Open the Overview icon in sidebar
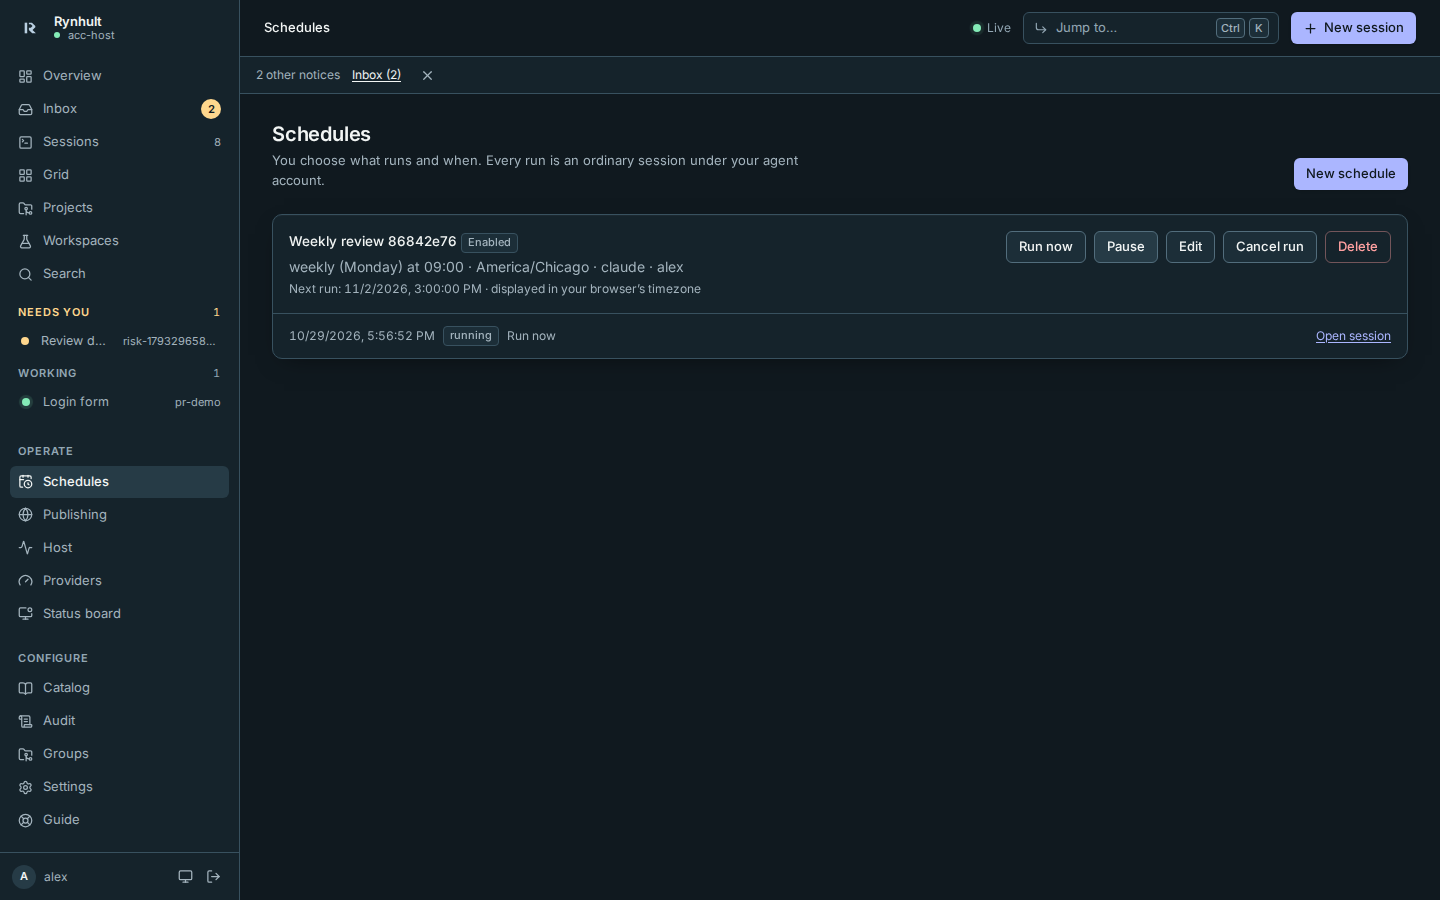The width and height of the screenshot is (1440, 900). 26,76
